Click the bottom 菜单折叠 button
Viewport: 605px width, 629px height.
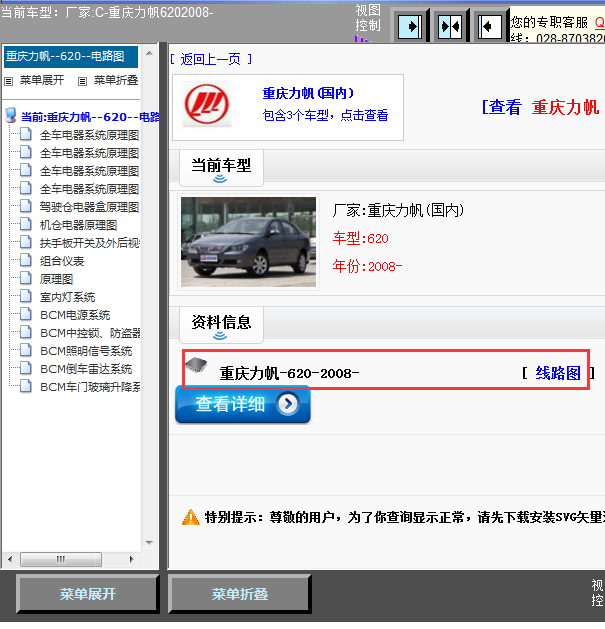(x=240, y=594)
